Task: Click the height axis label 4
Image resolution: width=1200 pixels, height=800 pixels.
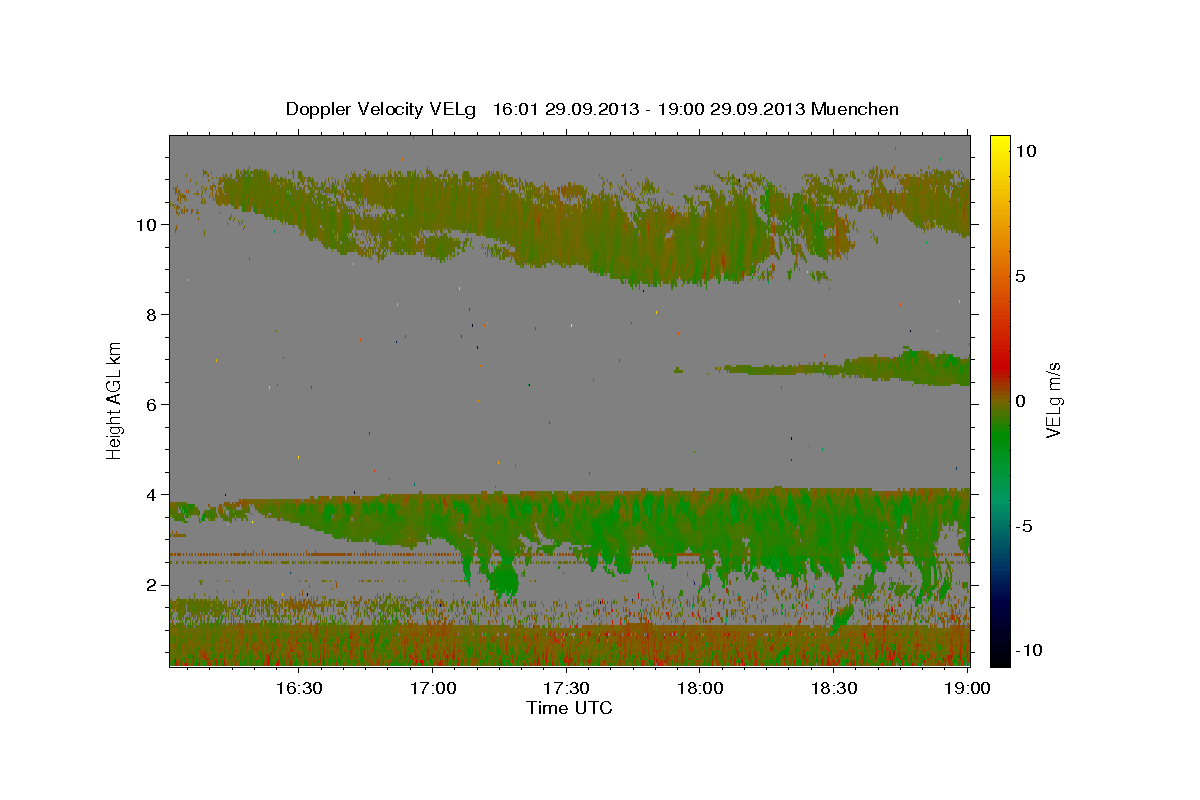Action: pyautogui.click(x=150, y=495)
